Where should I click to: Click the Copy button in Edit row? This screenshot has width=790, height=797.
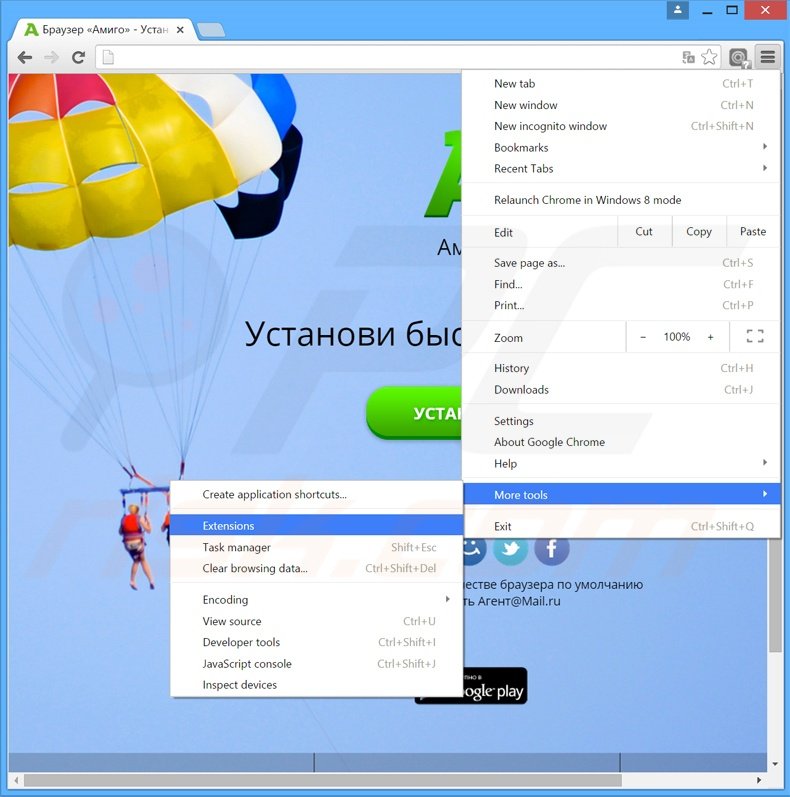pos(699,232)
